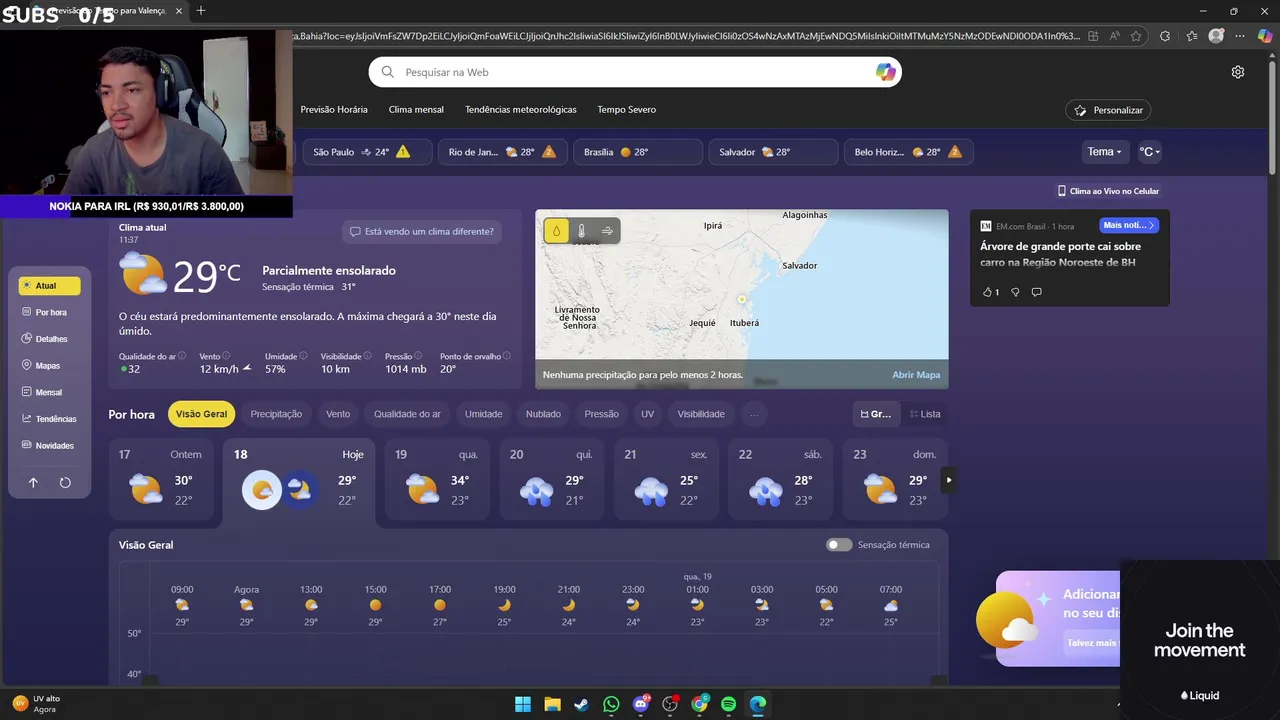Select the Previsão Horária tab
This screenshot has width=1280, height=720.
[x=334, y=109]
